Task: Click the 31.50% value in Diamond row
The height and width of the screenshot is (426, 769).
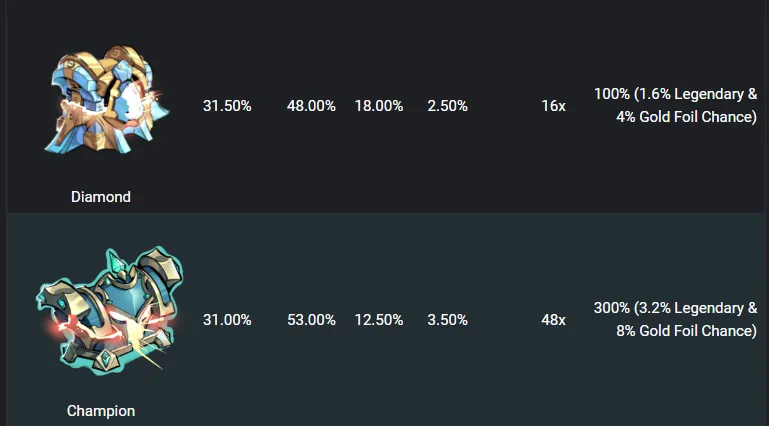Action: [x=227, y=106]
